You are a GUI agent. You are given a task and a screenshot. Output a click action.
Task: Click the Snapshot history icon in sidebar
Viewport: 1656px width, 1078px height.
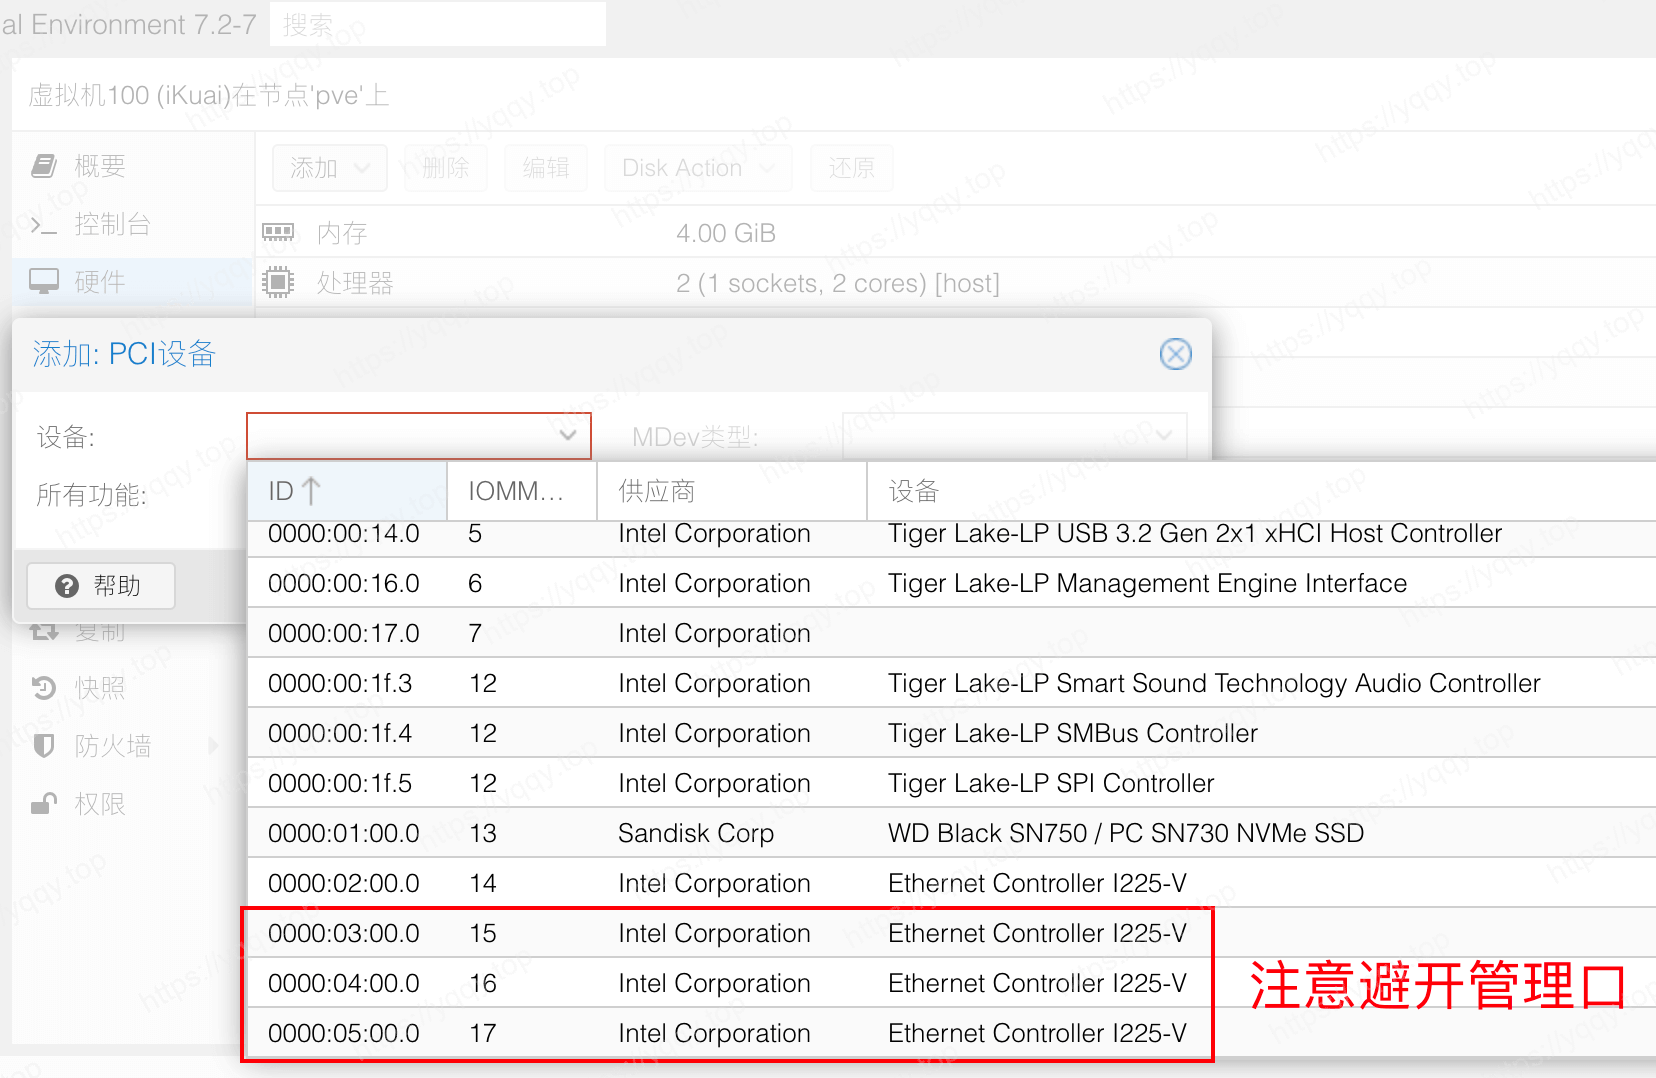tap(43, 688)
